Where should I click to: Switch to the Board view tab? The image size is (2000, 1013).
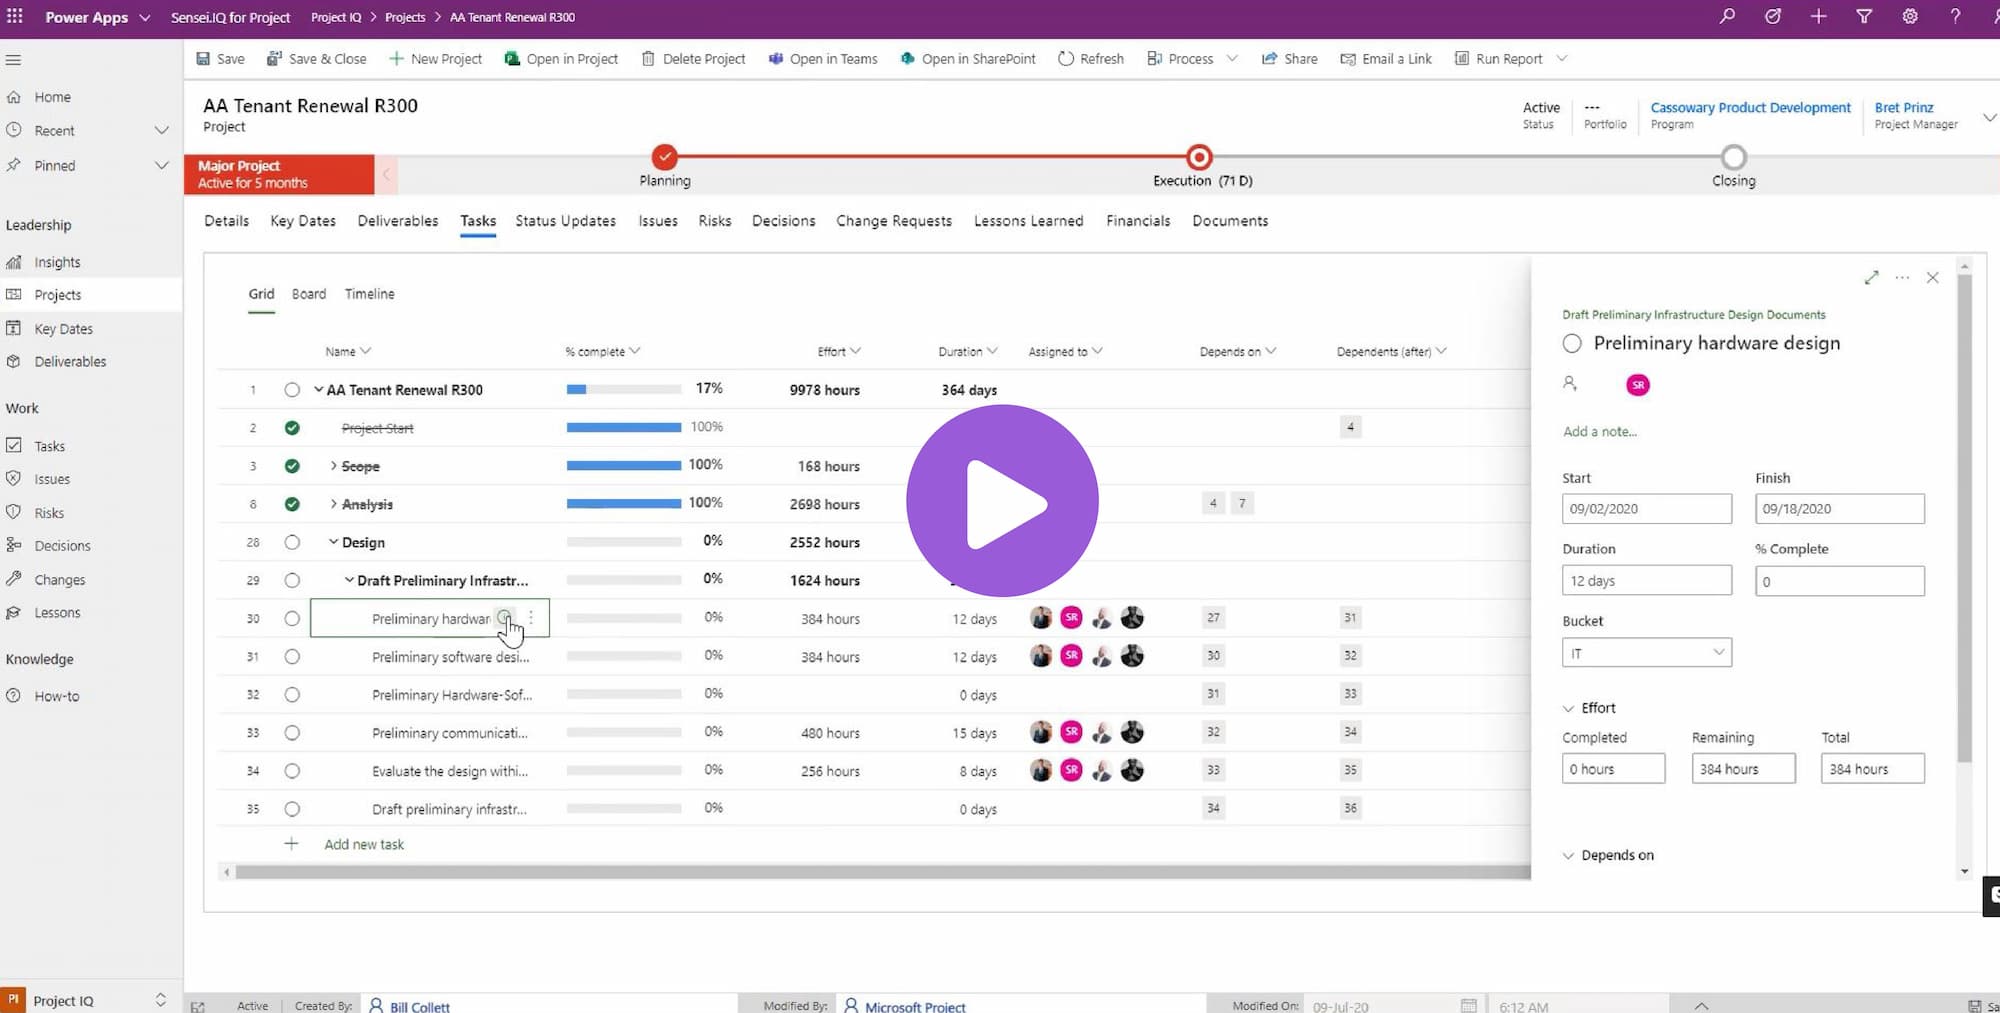point(308,293)
